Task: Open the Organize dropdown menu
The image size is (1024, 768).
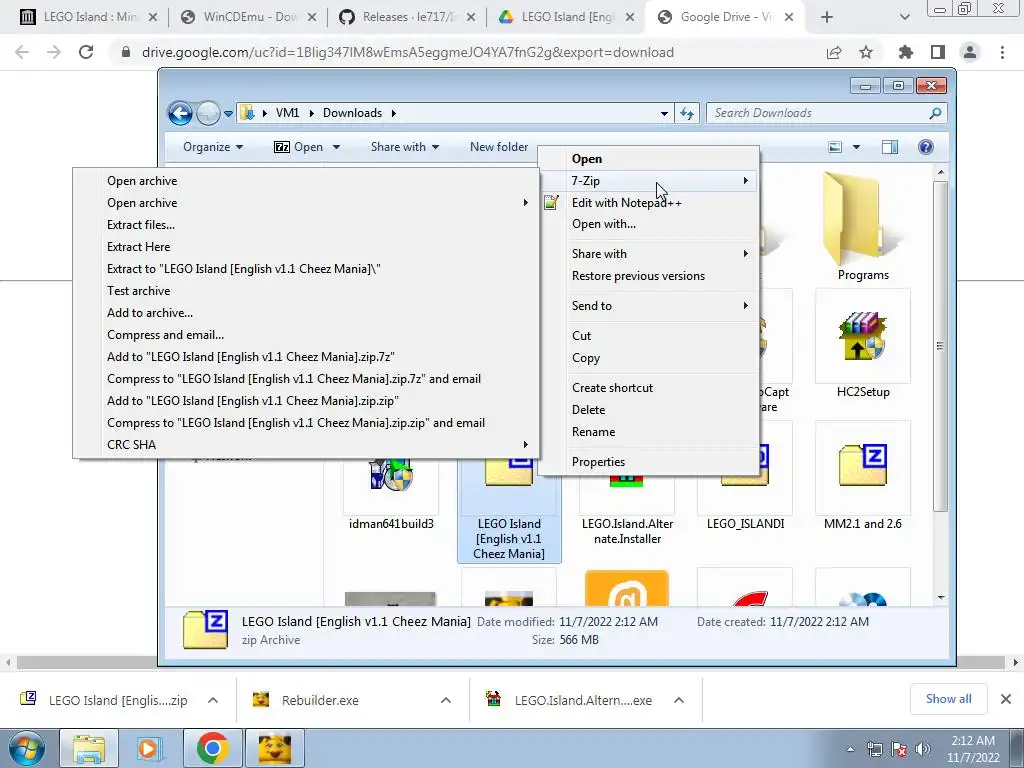Action: click(213, 147)
